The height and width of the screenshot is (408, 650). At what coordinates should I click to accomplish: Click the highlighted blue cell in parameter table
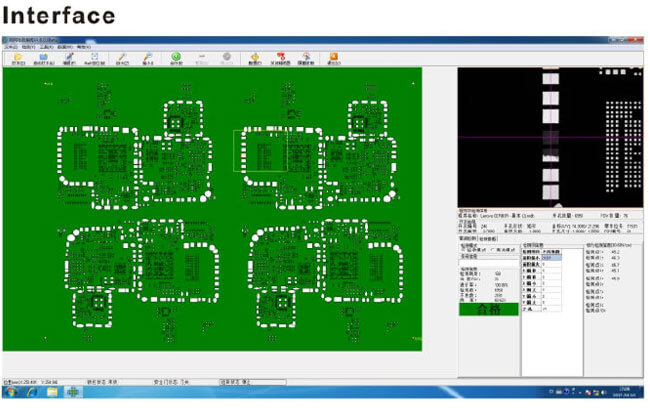point(552,257)
